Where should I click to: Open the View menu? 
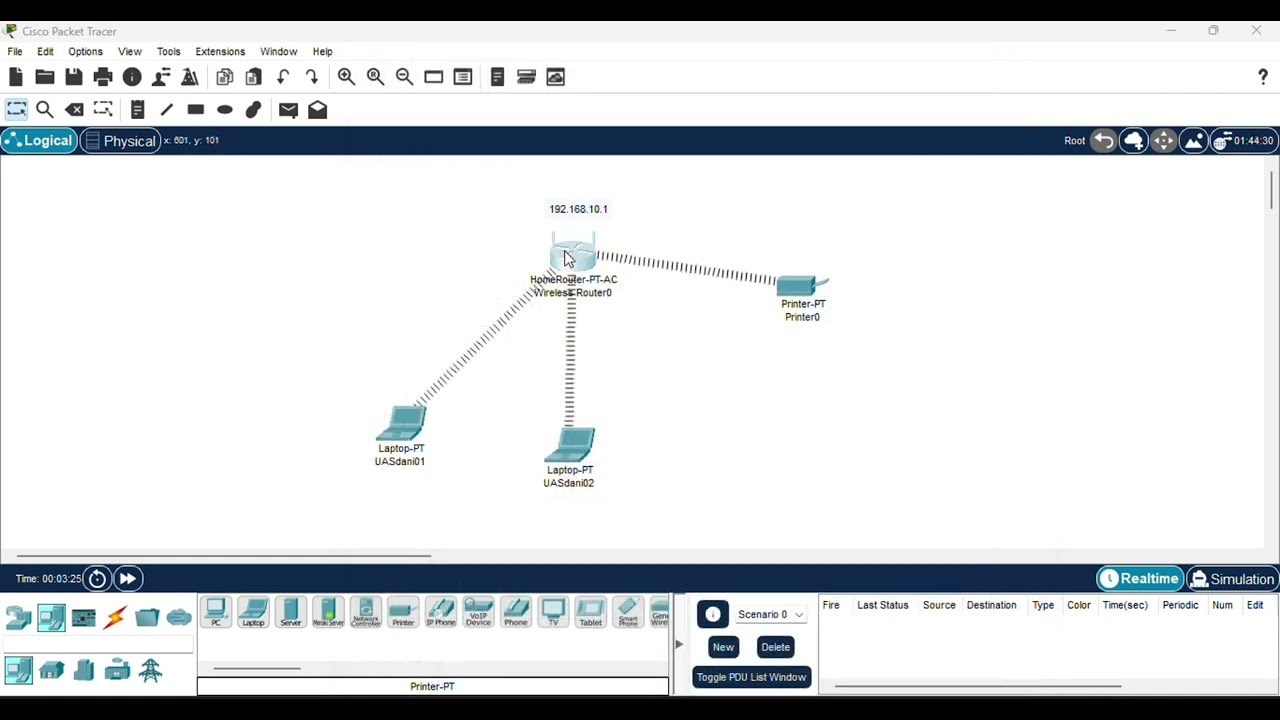pyautogui.click(x=130, y=52)
